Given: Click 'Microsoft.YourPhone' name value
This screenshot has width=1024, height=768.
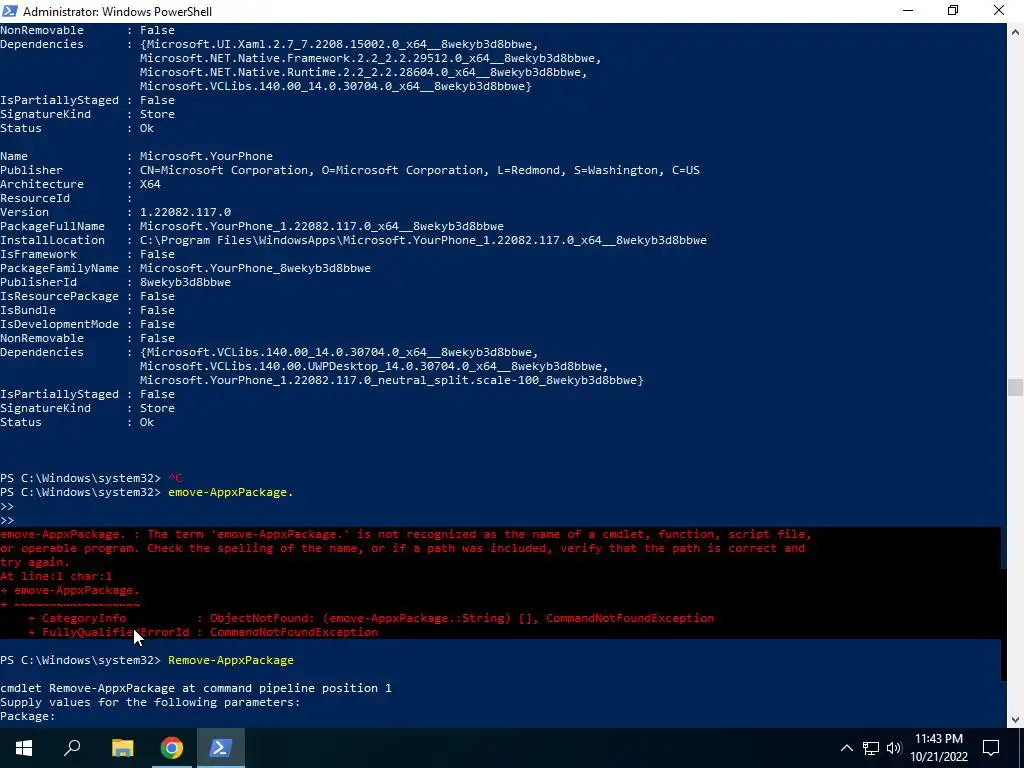Looking at the screenshot, I should pyautogui.click(x=206, y=156).
